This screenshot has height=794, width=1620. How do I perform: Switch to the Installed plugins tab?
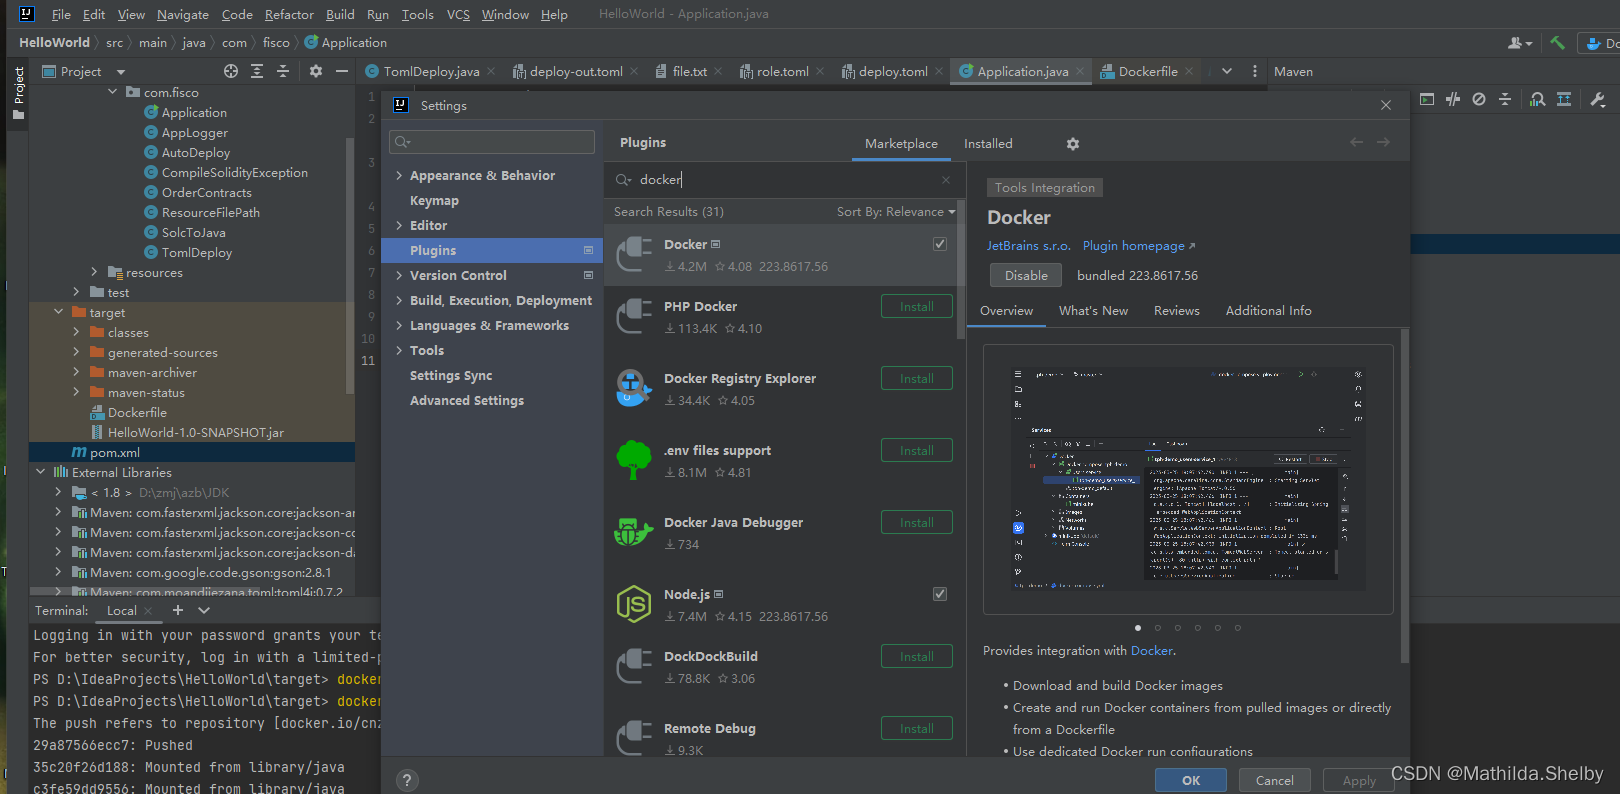tap(988, 144)
